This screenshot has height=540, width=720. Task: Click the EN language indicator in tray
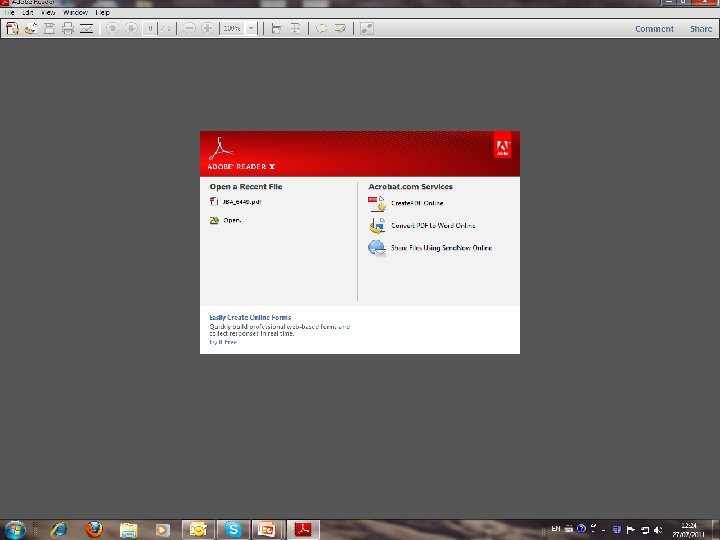[x=556, y=529]
